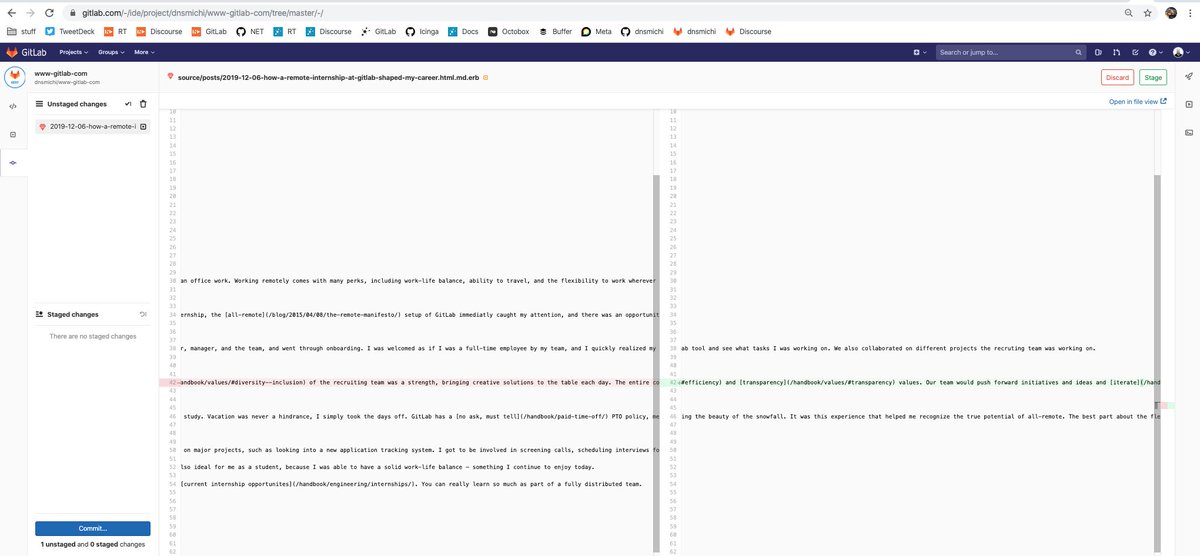Click the Stage button

click(x=1153, y=77)
